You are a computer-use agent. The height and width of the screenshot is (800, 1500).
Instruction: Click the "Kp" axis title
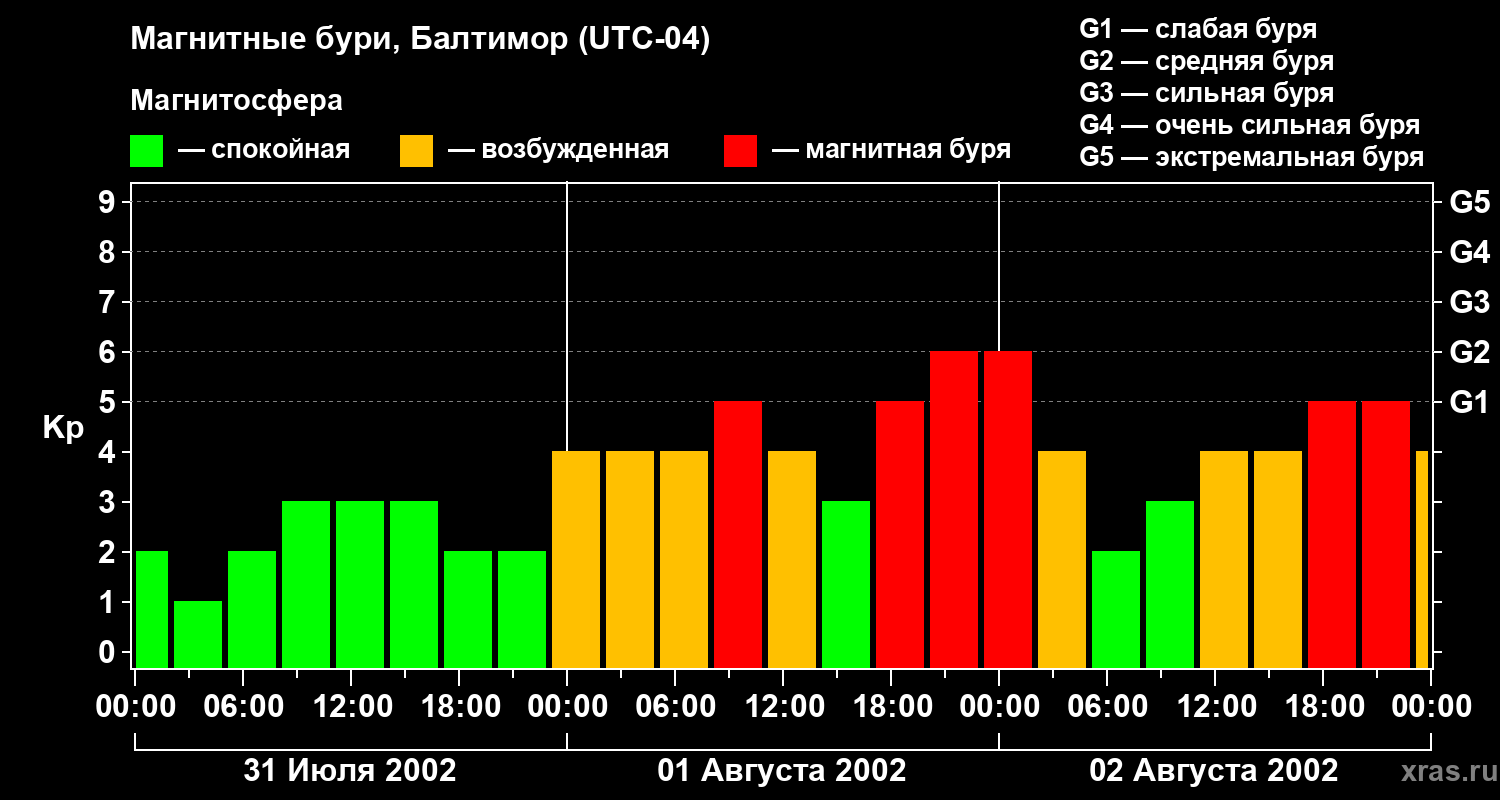[x=63, y=428]
